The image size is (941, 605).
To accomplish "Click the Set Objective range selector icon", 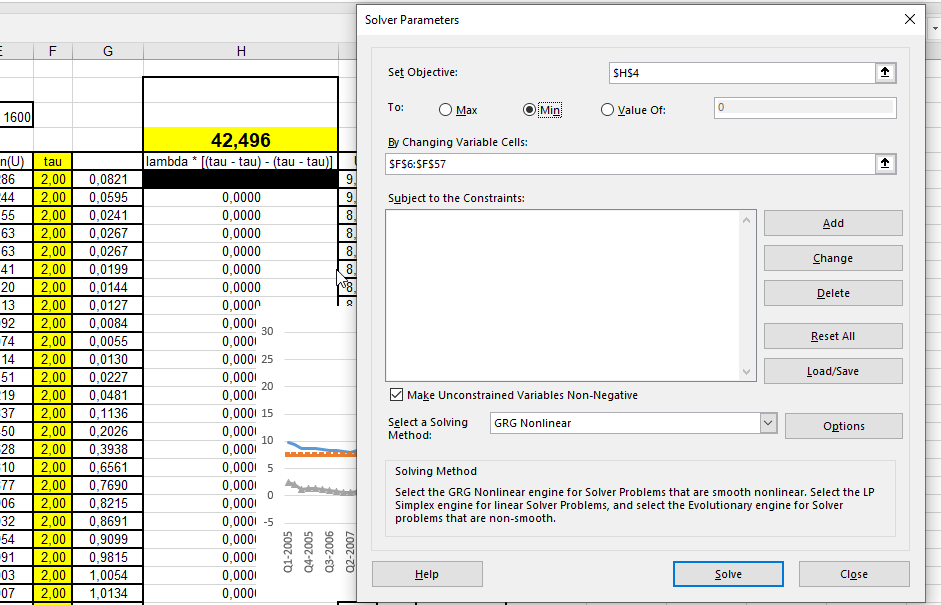I will point(885,73).
